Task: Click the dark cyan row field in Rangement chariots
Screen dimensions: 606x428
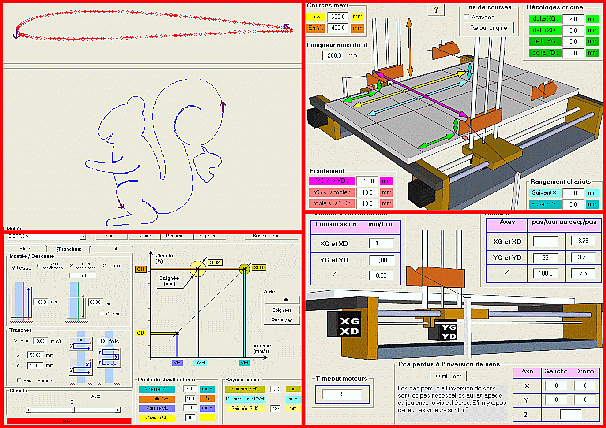Action: point(573,204)
